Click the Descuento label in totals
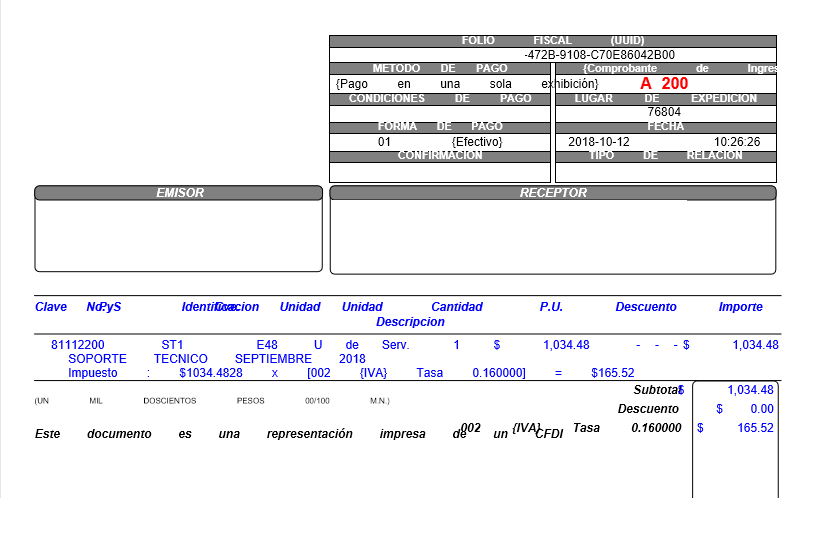 648,409
